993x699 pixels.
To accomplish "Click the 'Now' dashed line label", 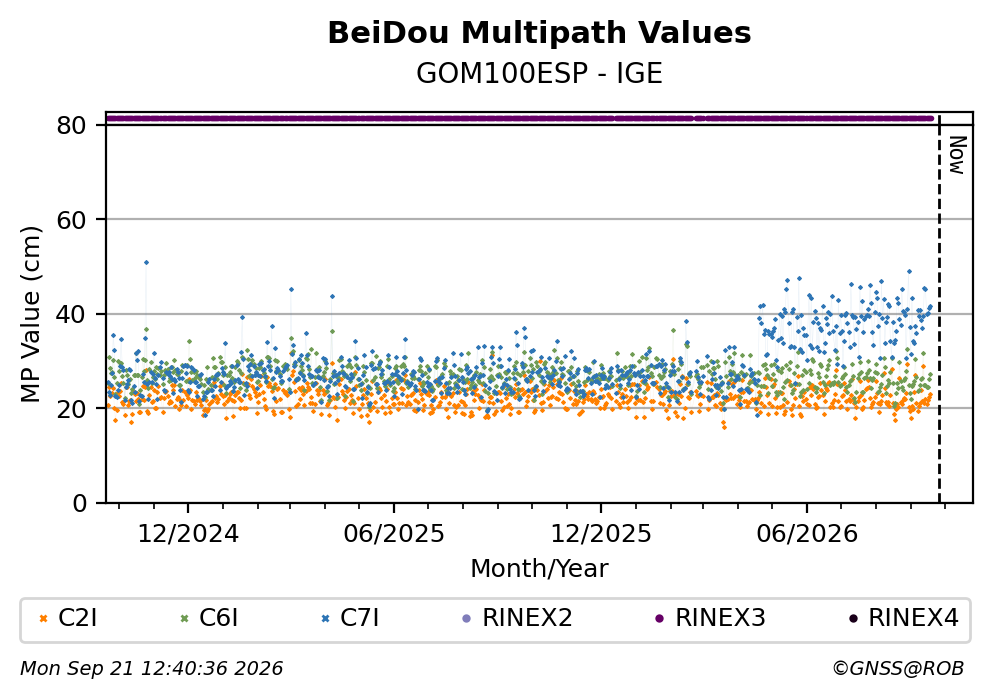I will [957, 155].
